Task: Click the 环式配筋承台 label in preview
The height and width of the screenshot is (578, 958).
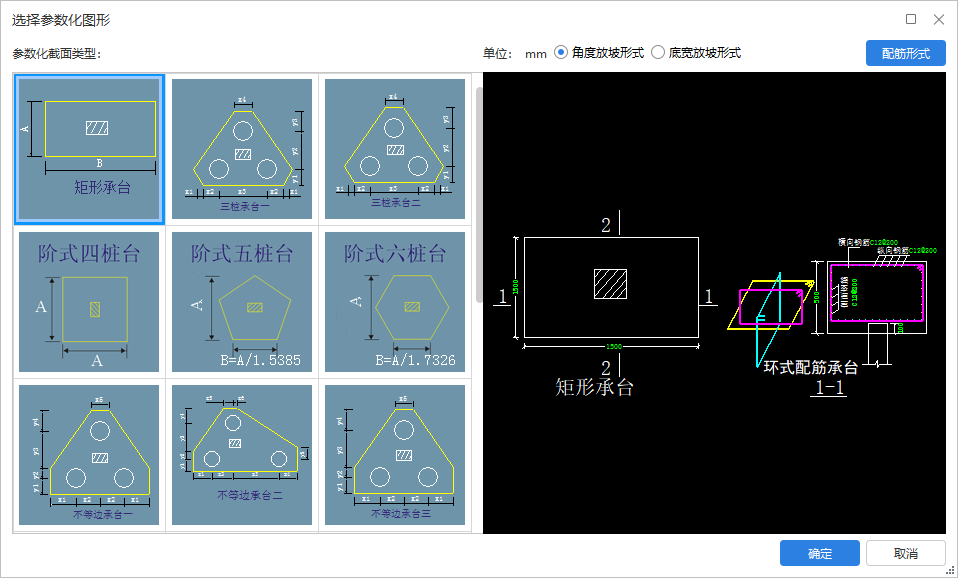Action: click(x=811, y=368)
